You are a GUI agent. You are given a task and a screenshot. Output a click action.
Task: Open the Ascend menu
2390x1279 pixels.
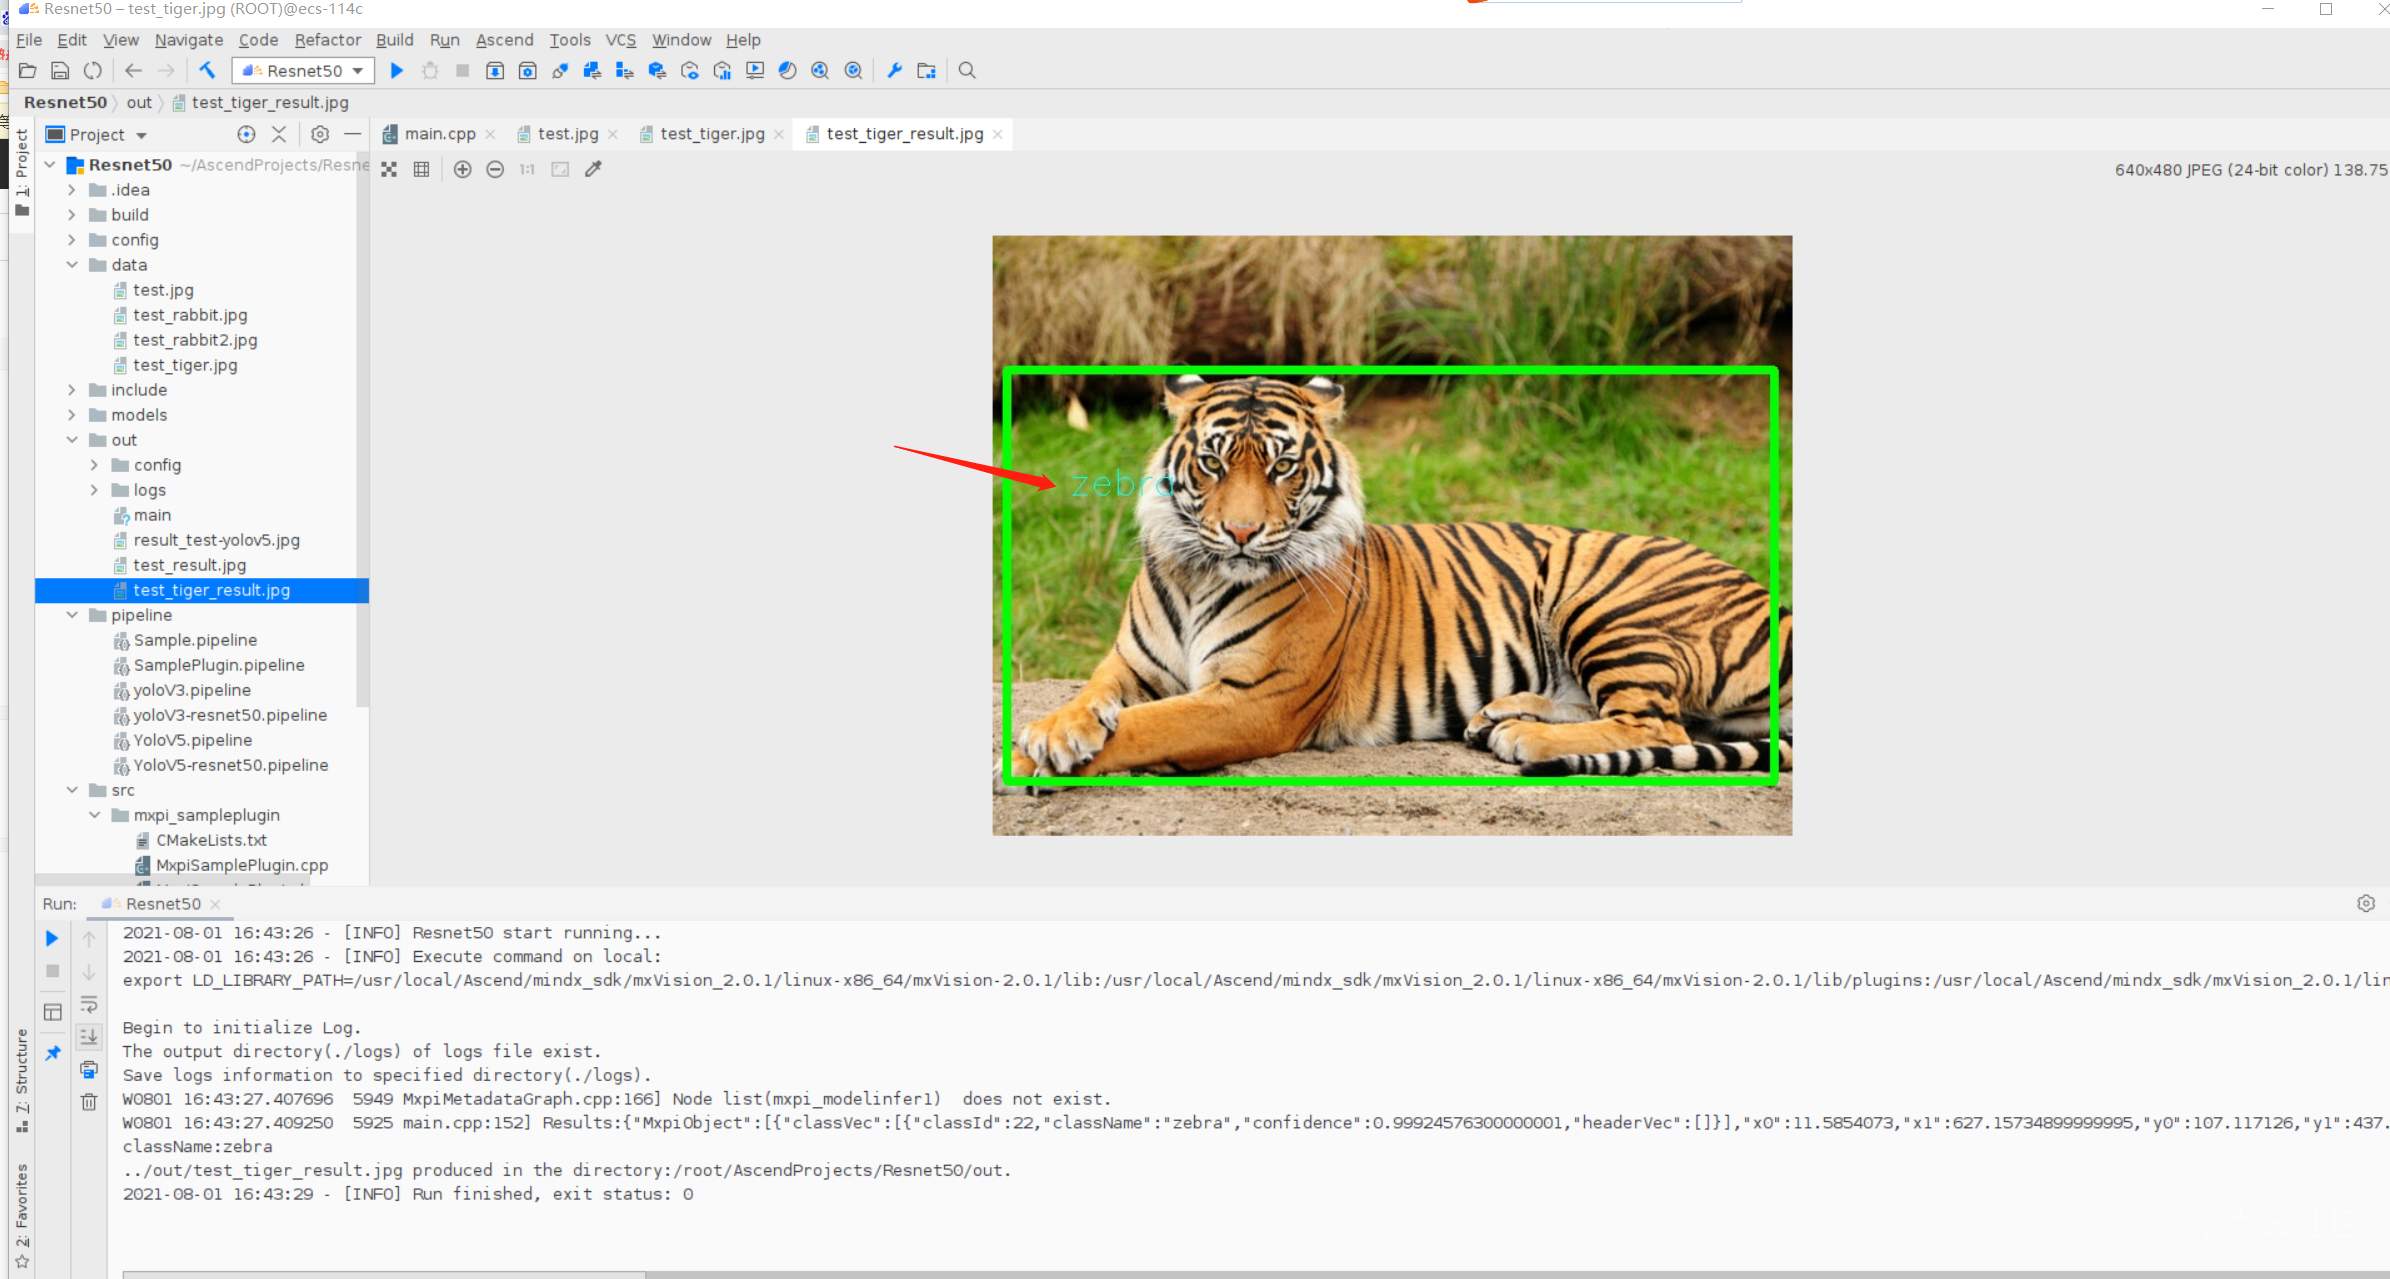point(504,40)
